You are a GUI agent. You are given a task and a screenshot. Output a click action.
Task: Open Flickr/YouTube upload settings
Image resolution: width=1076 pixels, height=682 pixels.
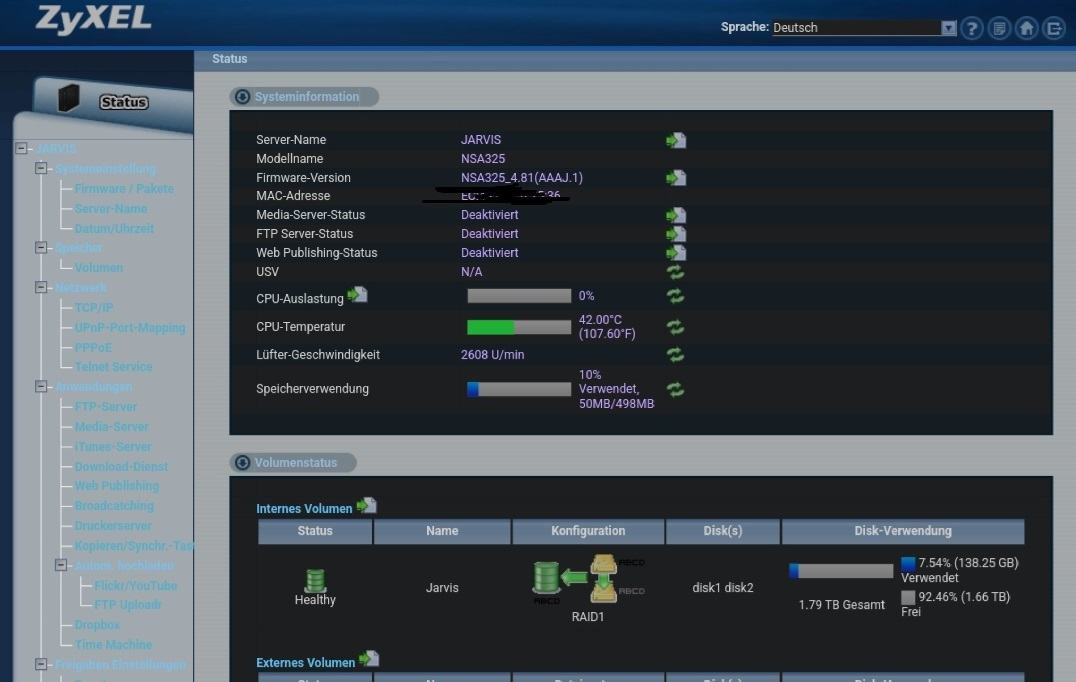[136, 585]
